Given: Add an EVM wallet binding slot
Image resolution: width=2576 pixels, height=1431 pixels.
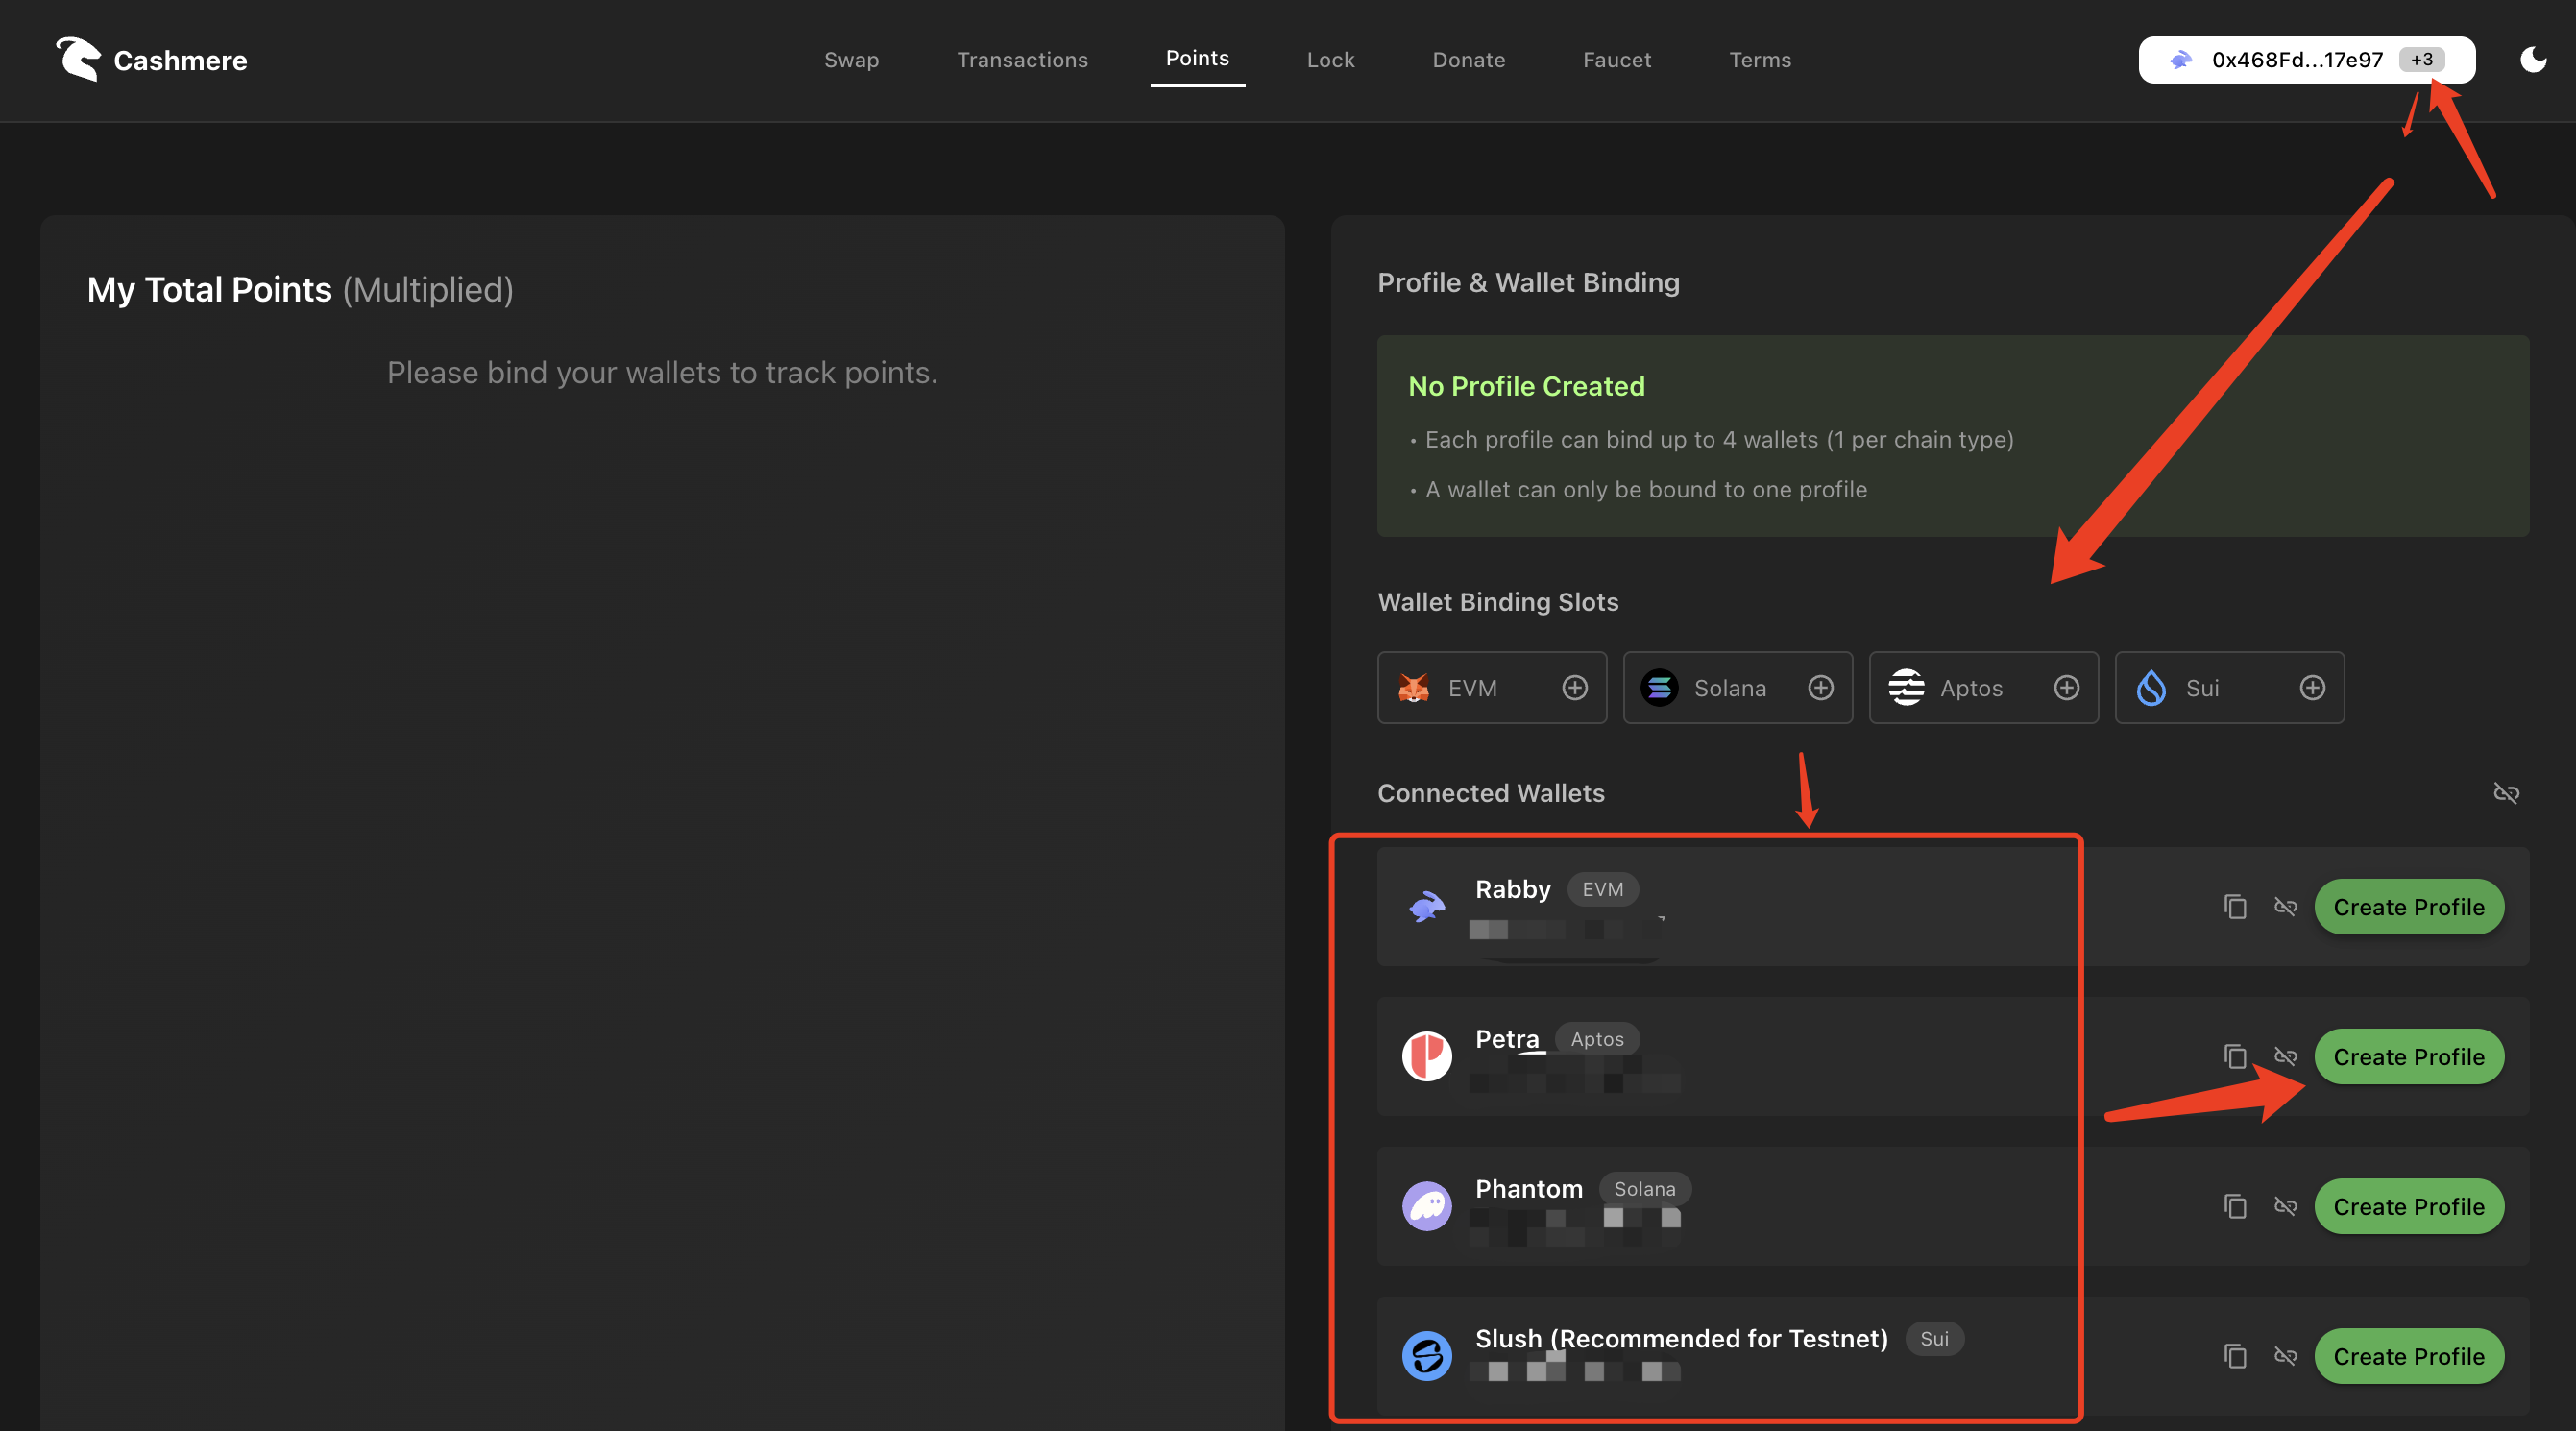Looking at the screenshot, I should [x=1574, y=688].
